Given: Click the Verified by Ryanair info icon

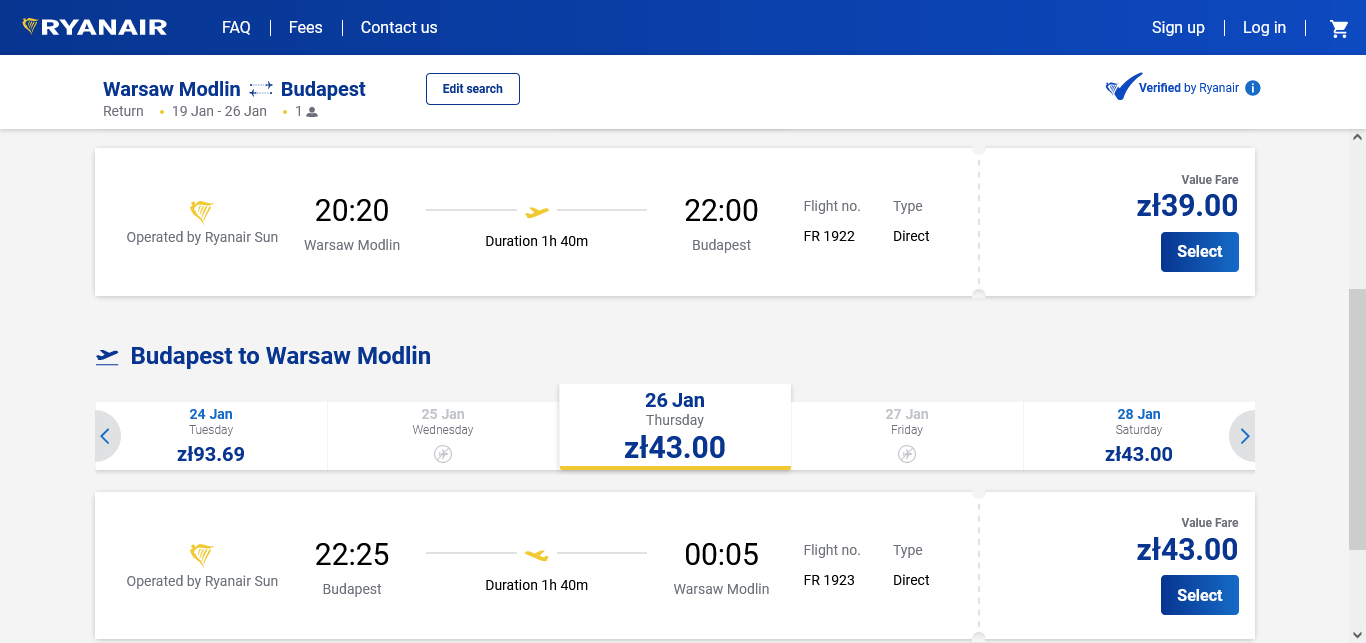Looking at the screenshot, I should point(1253,88).
